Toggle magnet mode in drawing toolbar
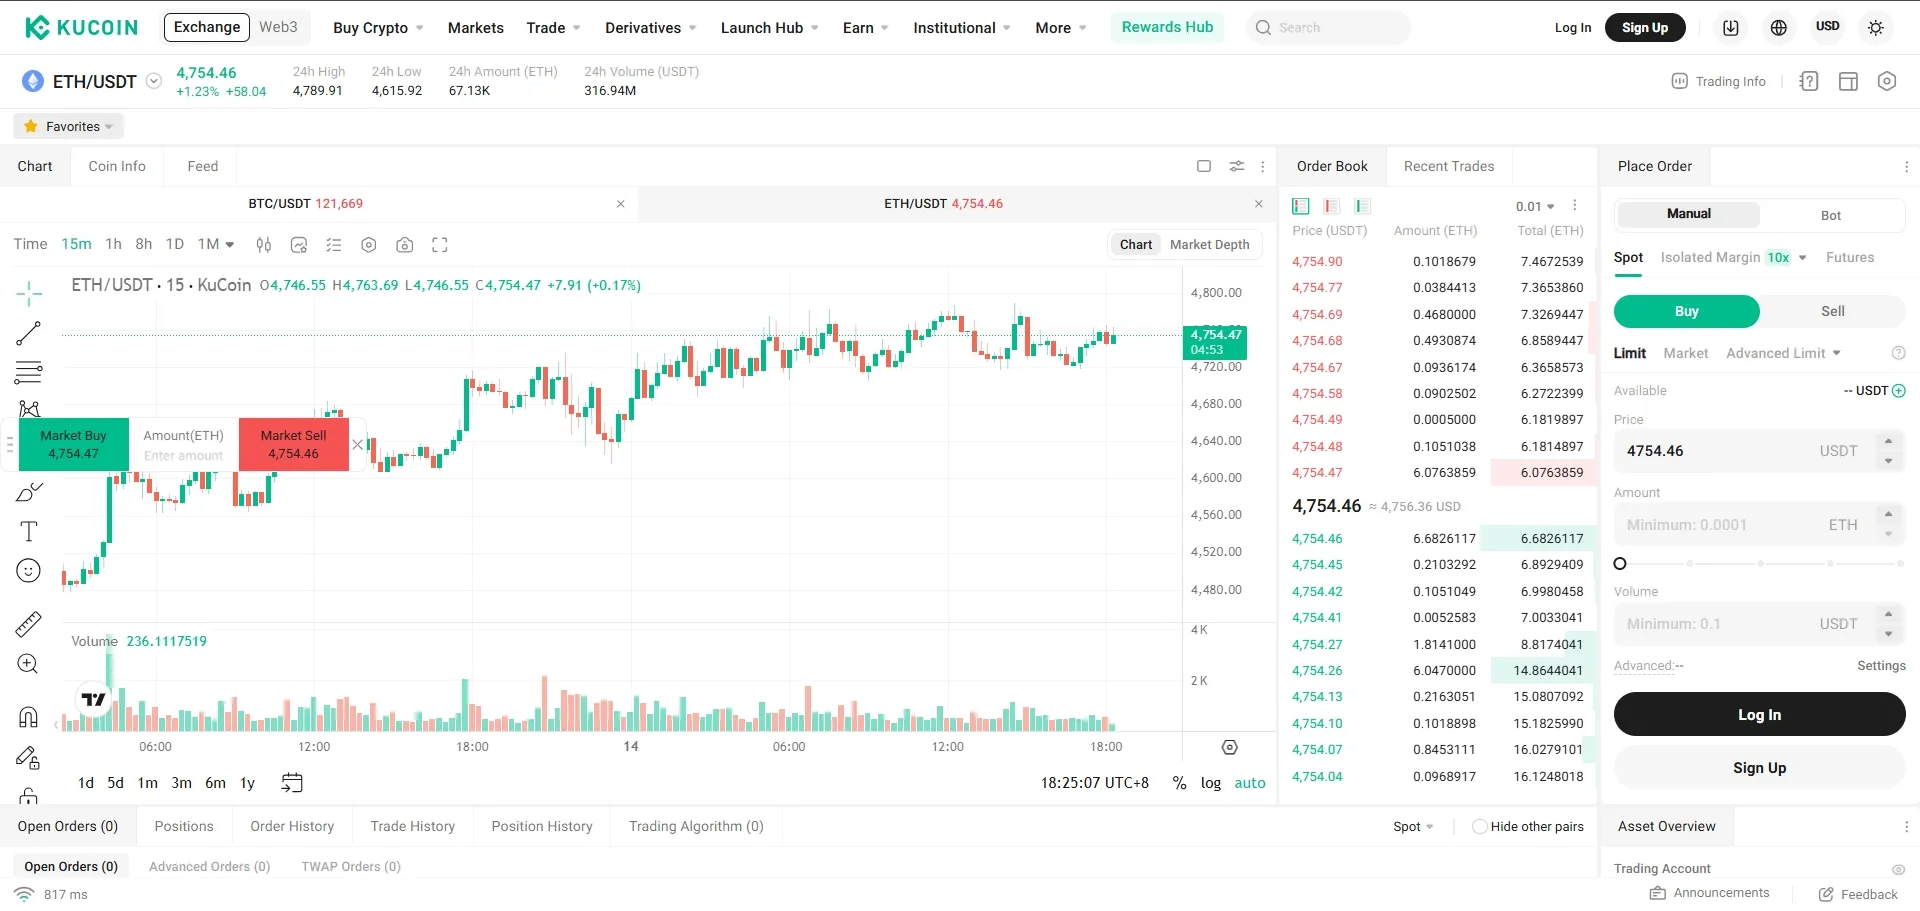This screenshot has height=911, width=1920. coord(29,717)
